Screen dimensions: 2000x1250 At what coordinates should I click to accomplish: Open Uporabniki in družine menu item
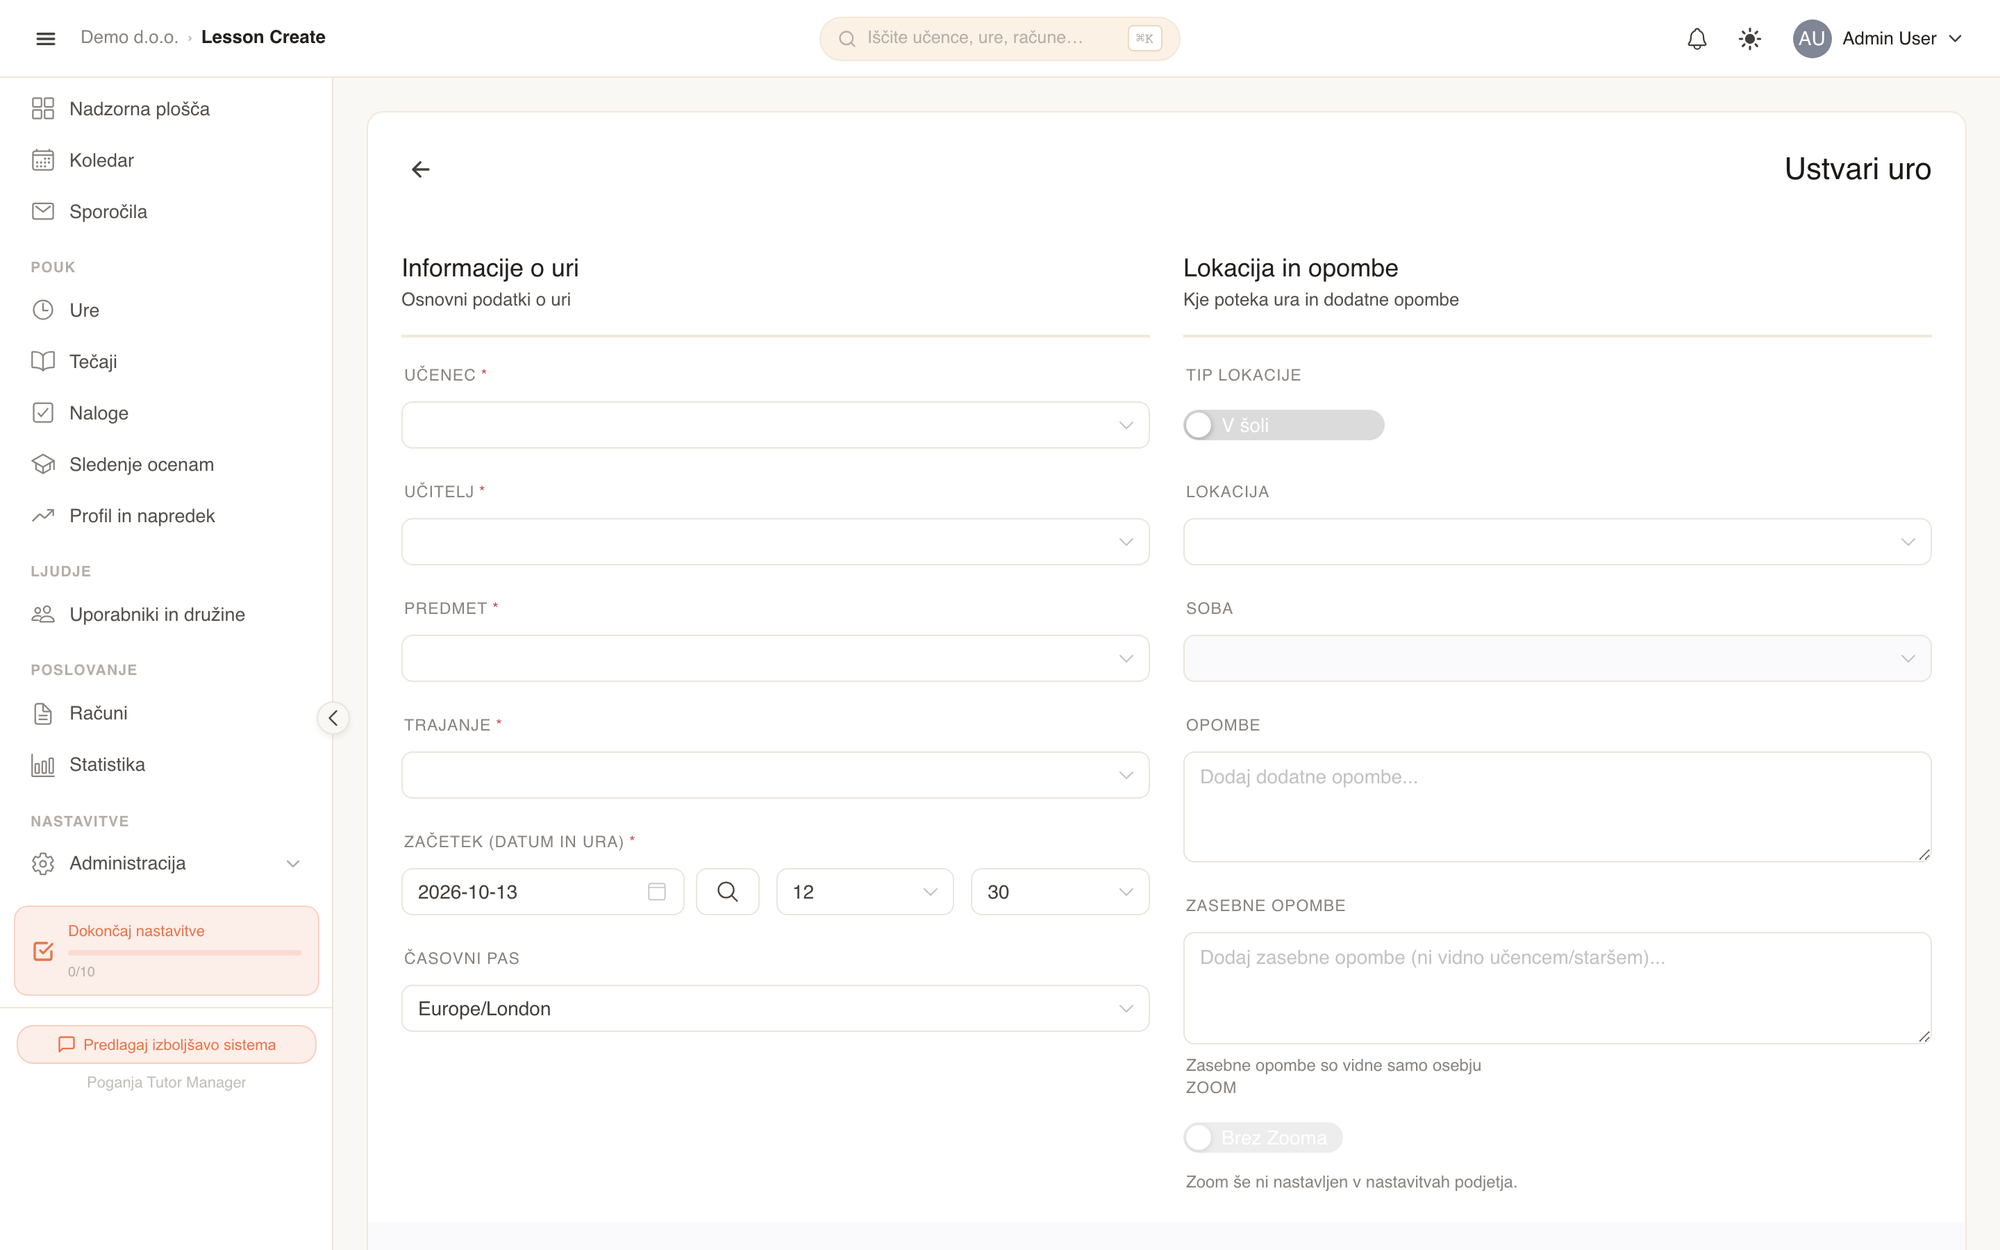166,615
